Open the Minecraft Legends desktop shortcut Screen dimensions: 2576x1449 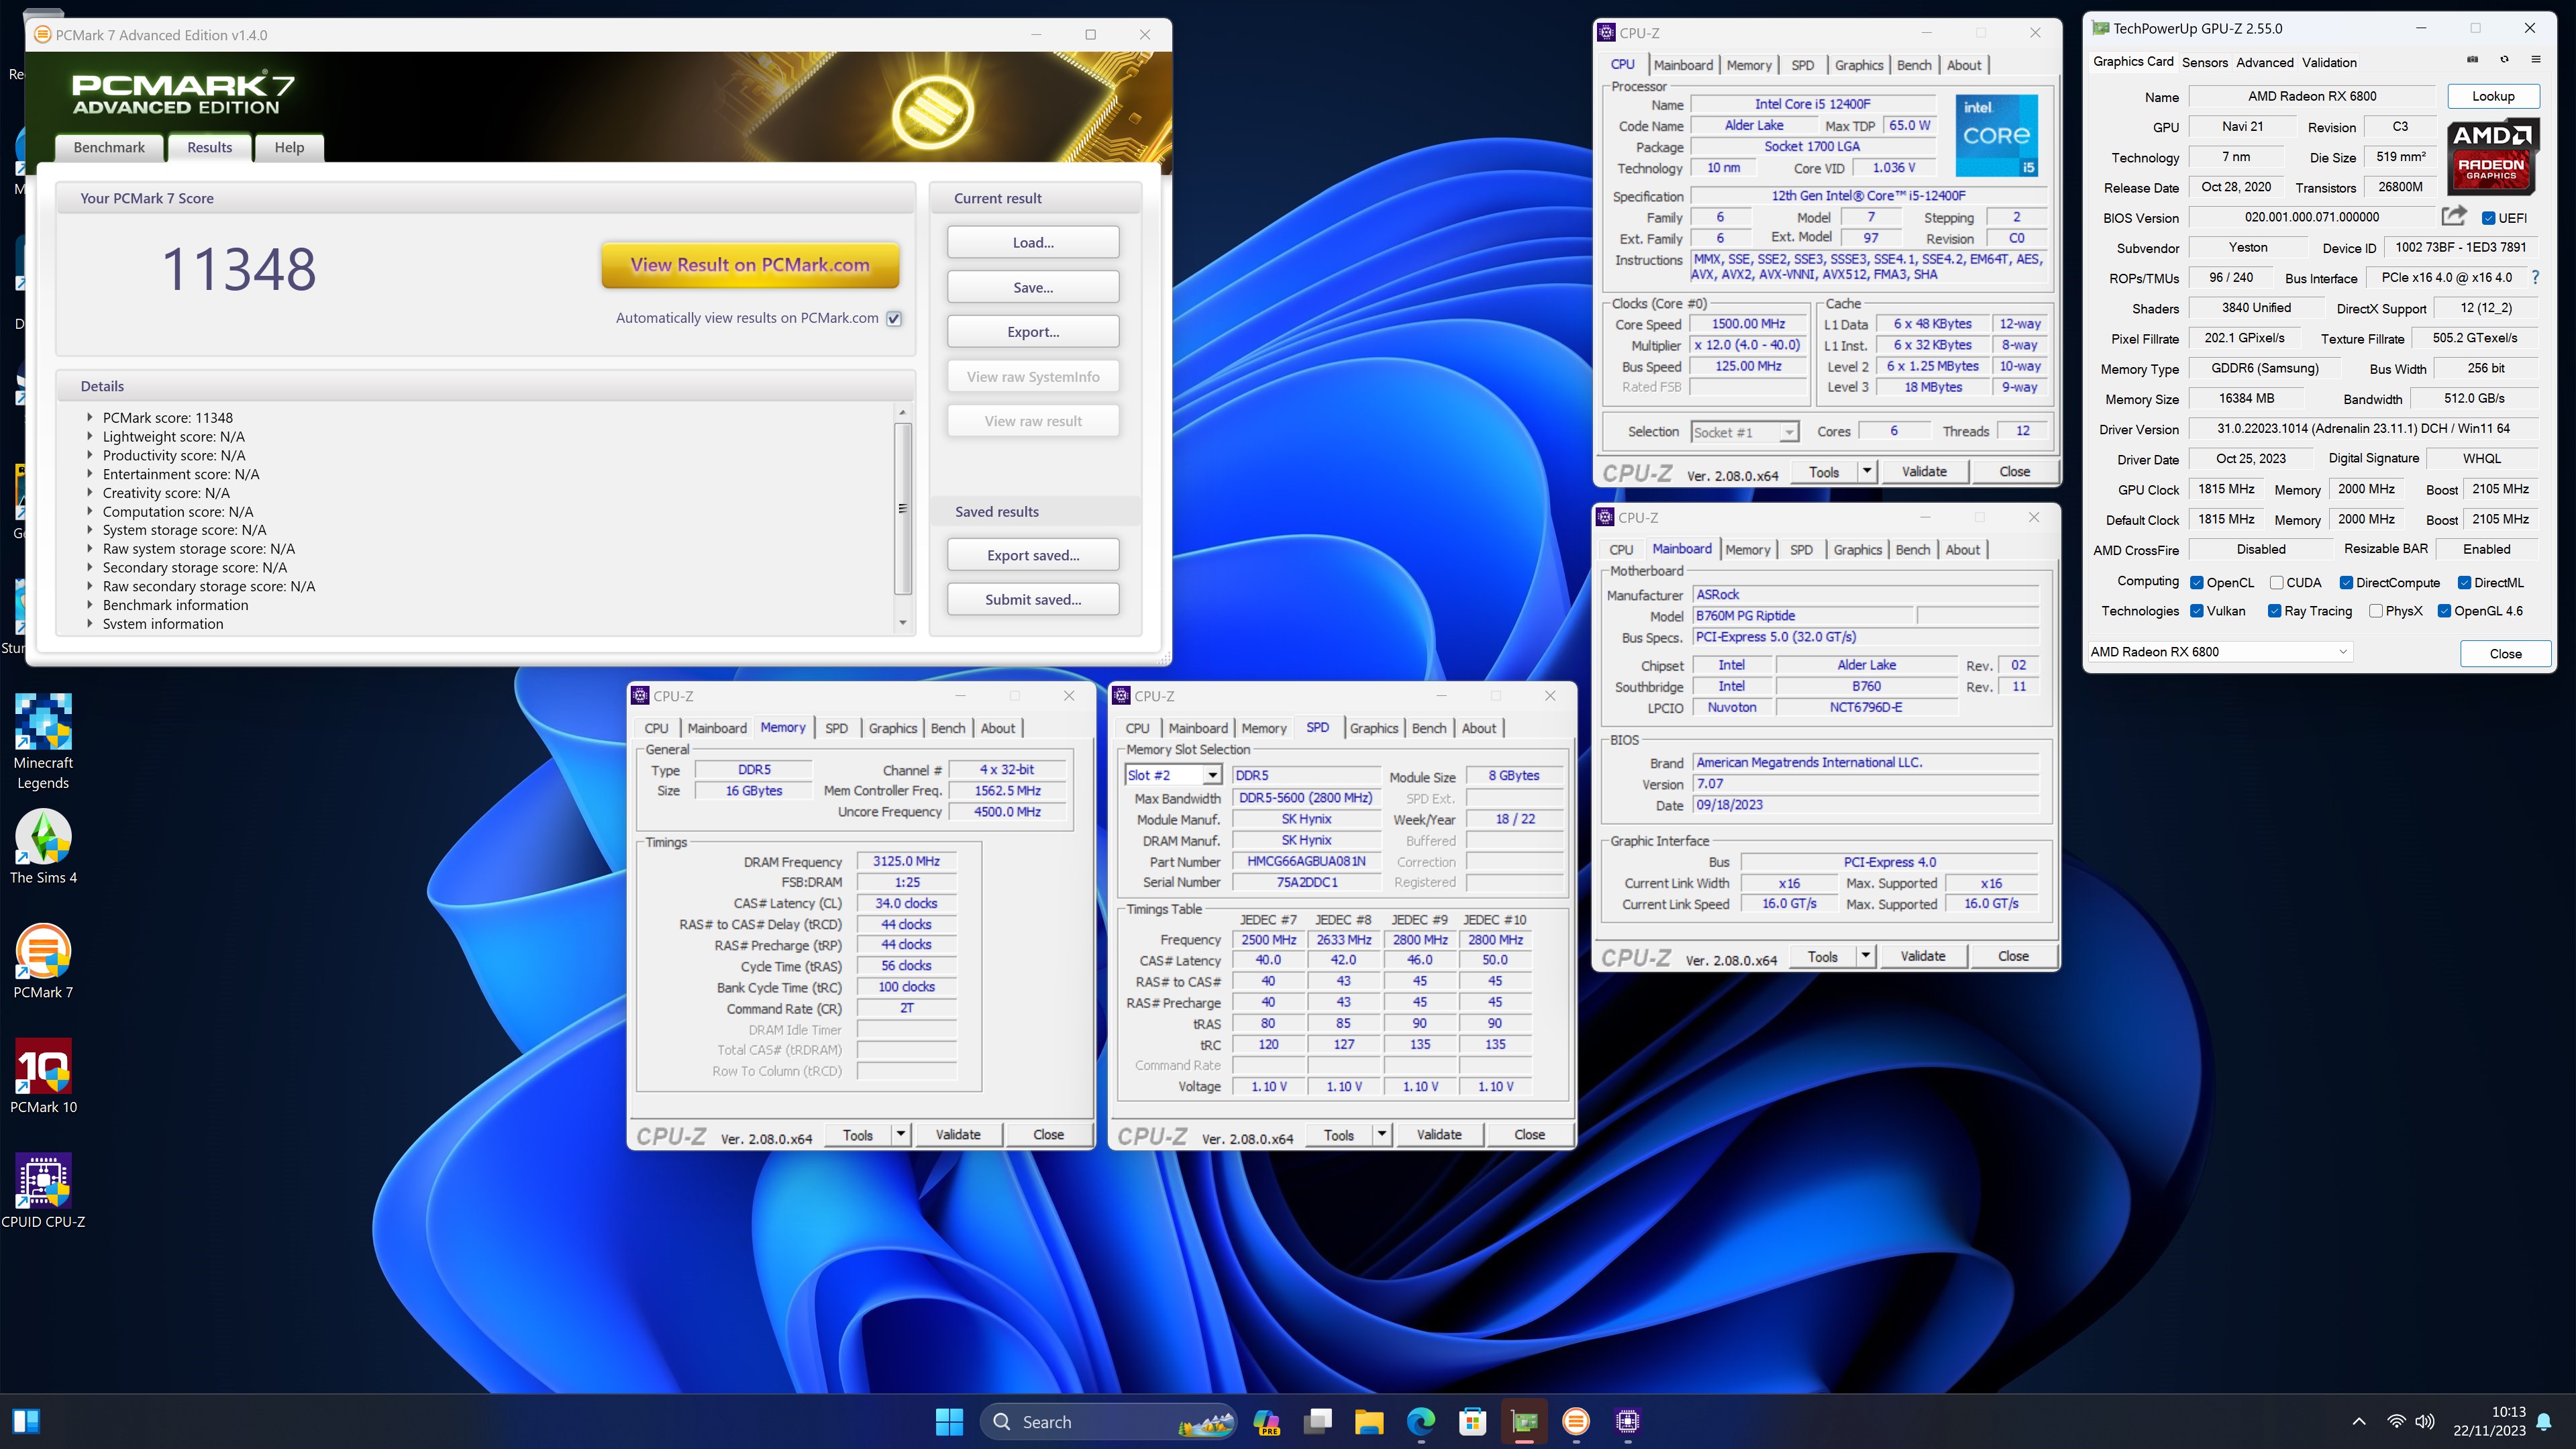click(x=43, y=741)
